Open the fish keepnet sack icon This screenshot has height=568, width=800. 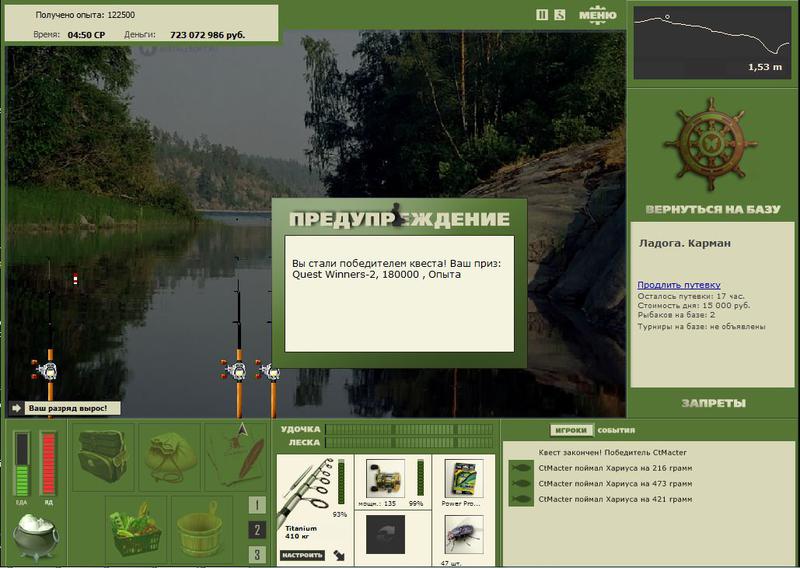[169, 457]
